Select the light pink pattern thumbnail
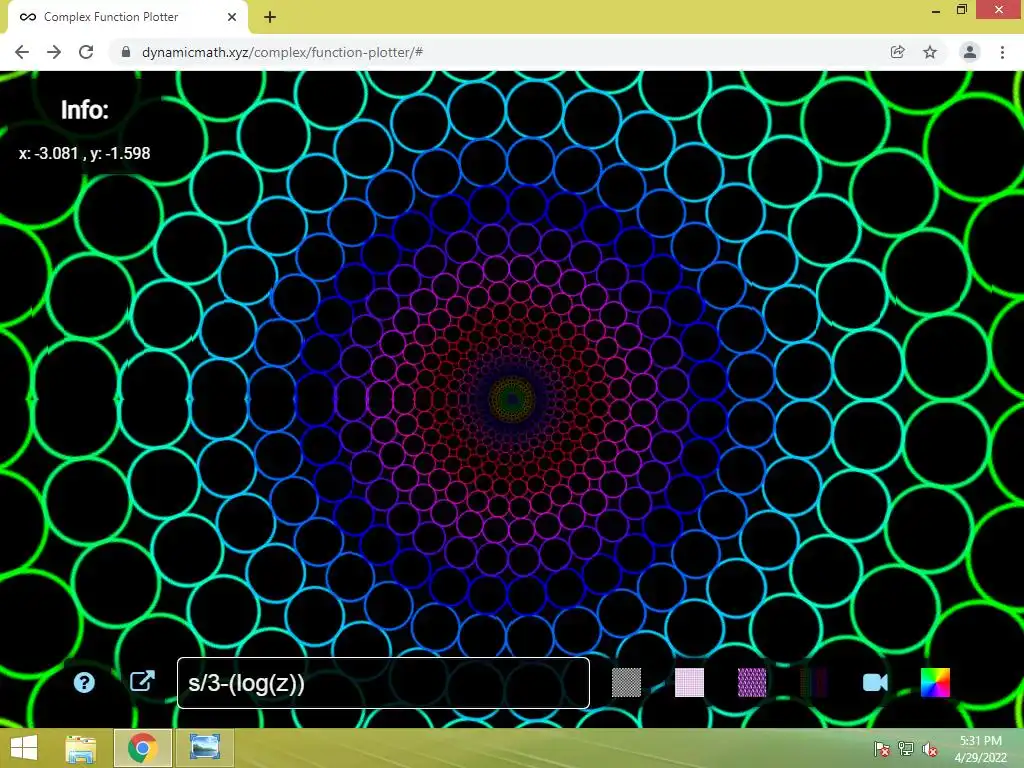Image resolution: width=1024 pixels, height=768 pixels. [689, 682]
